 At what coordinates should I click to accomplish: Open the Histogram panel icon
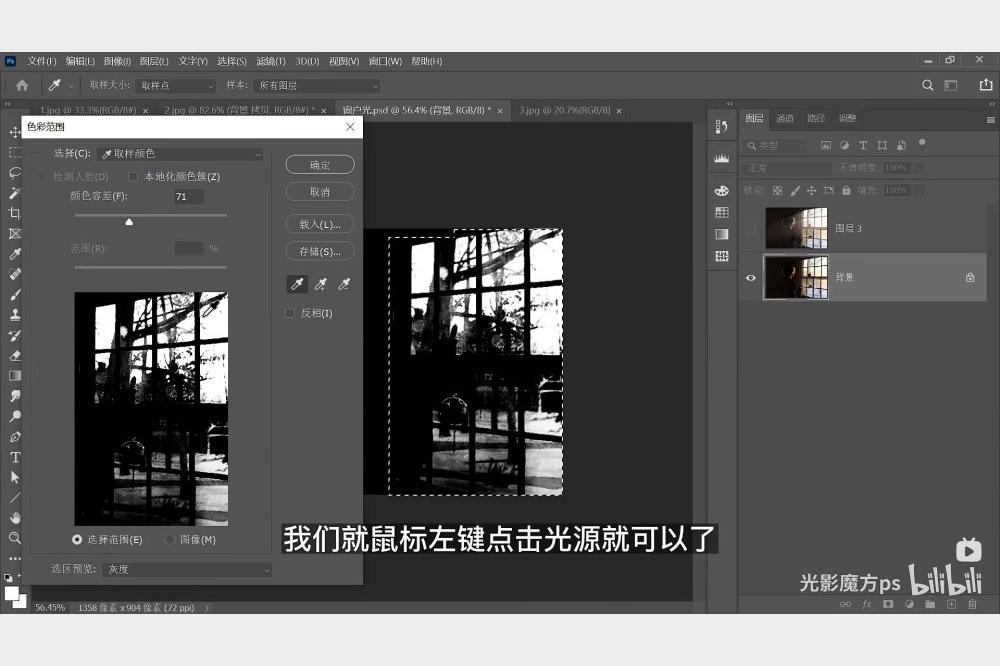click(721, 158)
